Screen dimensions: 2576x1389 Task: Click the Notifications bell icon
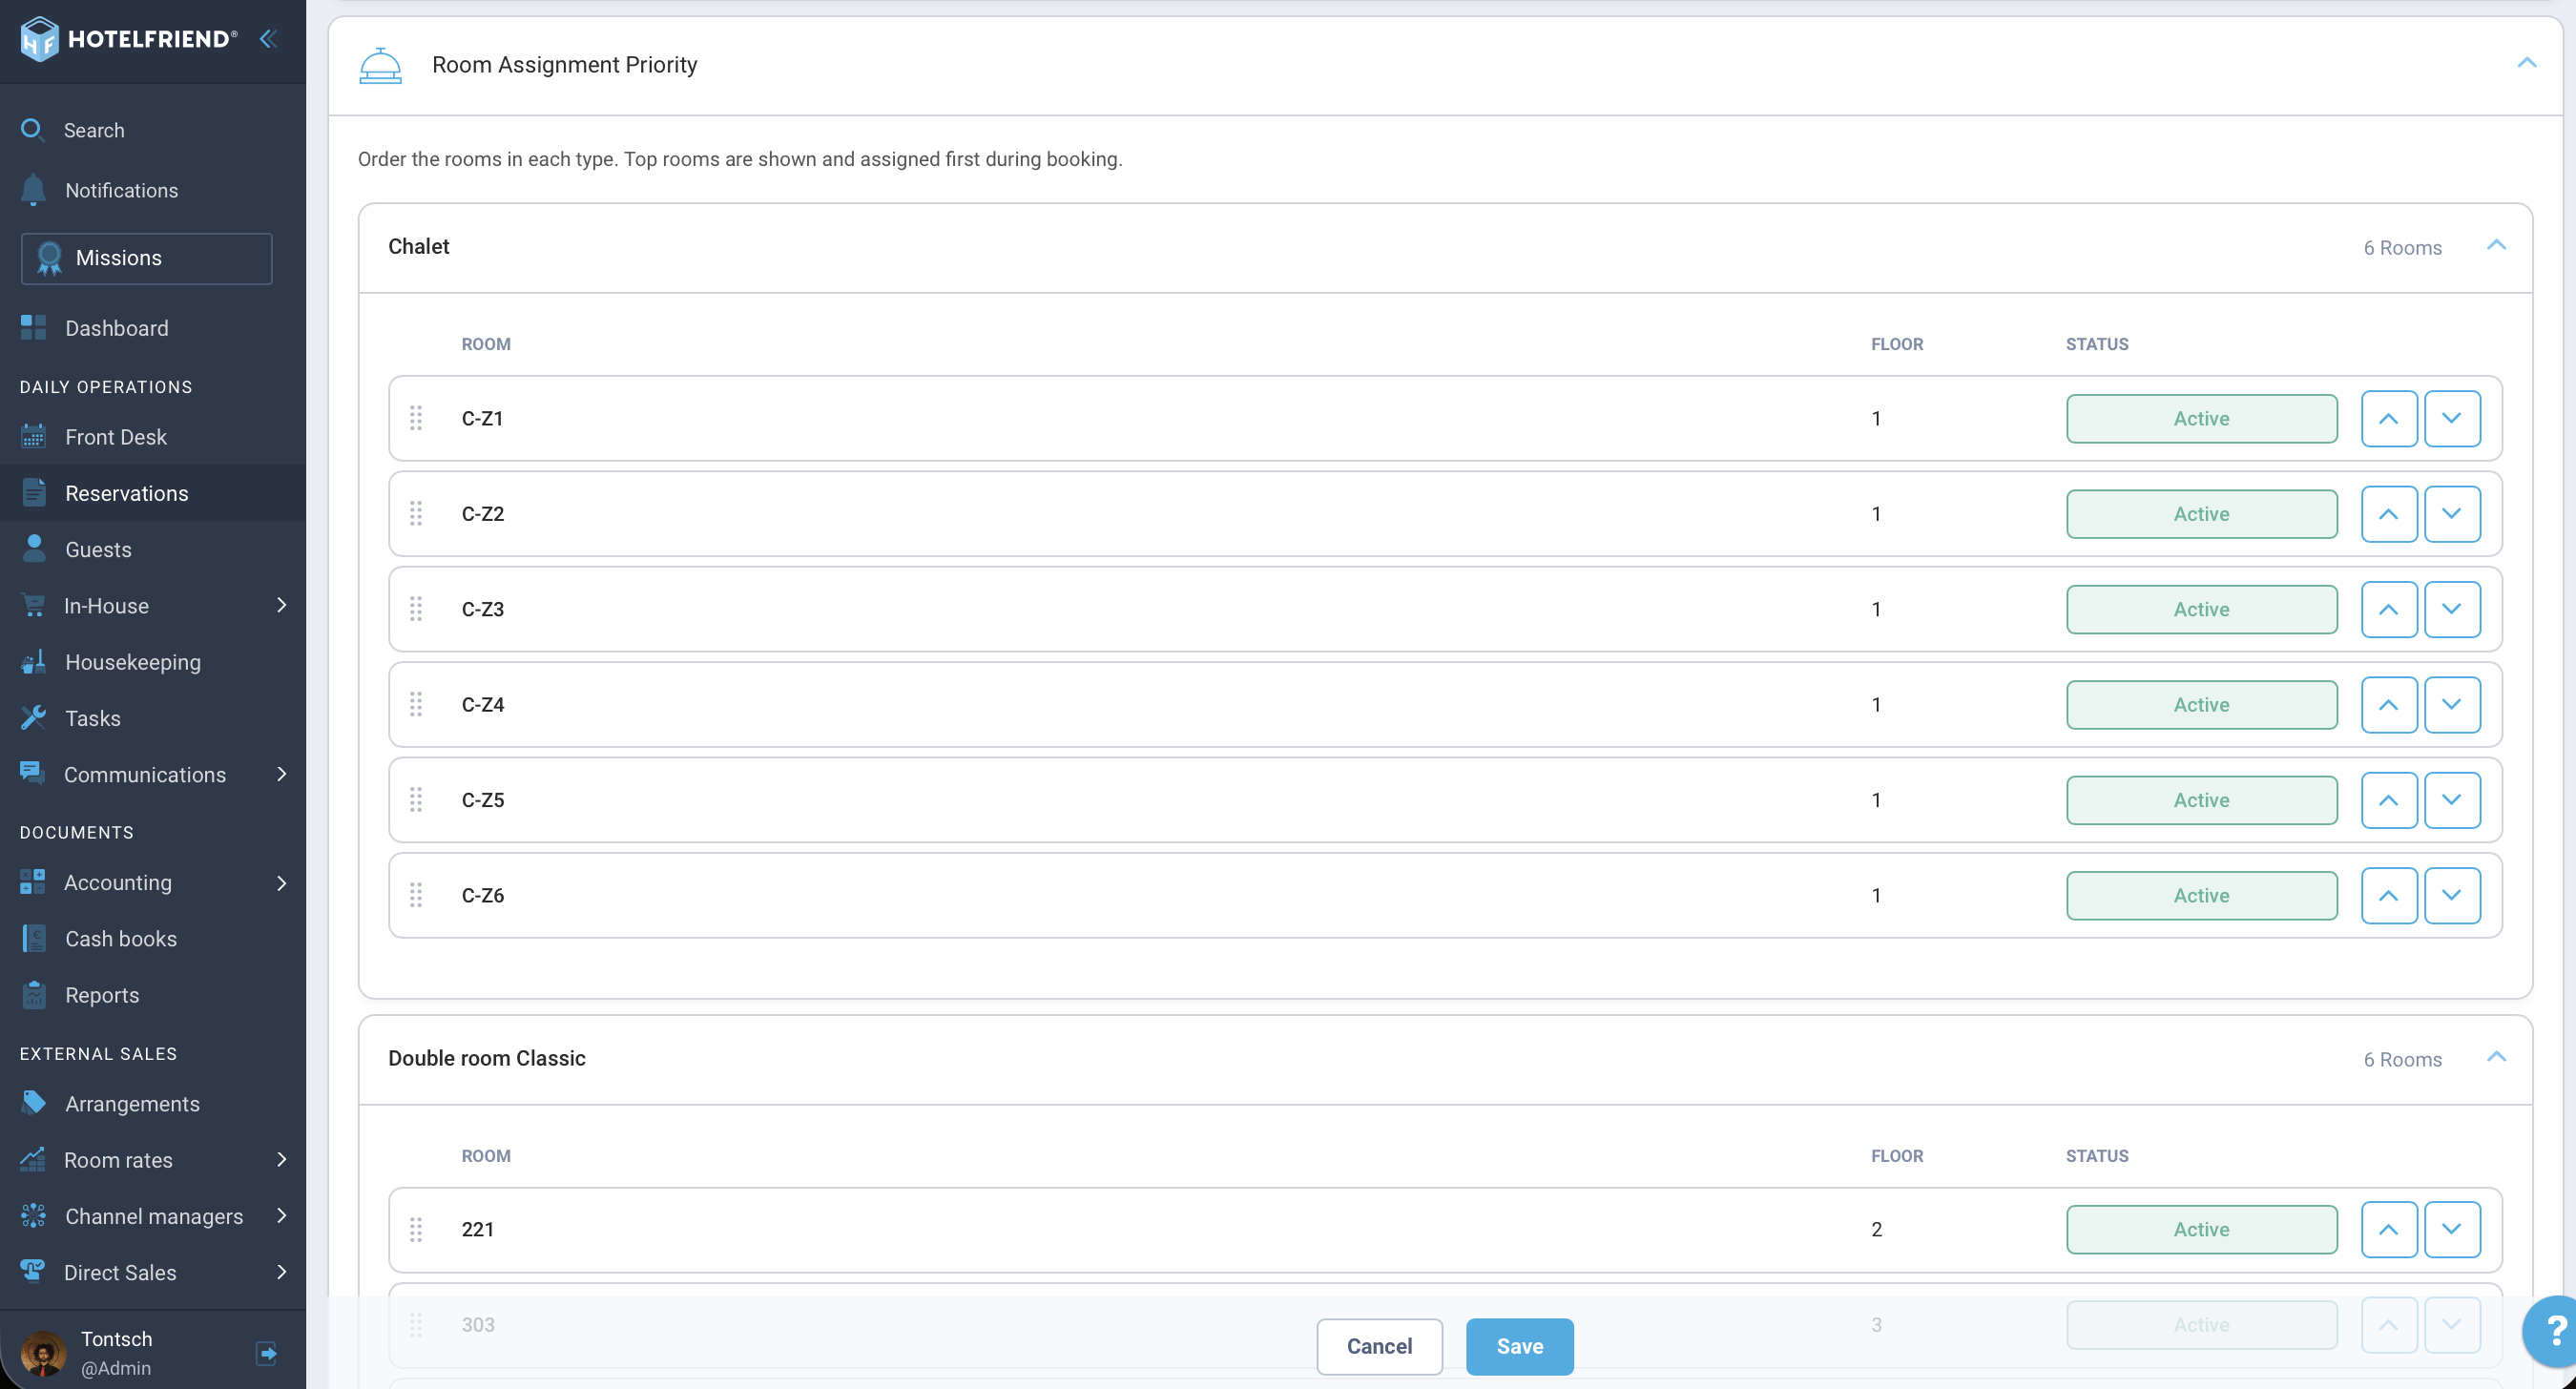coord(33,190)
